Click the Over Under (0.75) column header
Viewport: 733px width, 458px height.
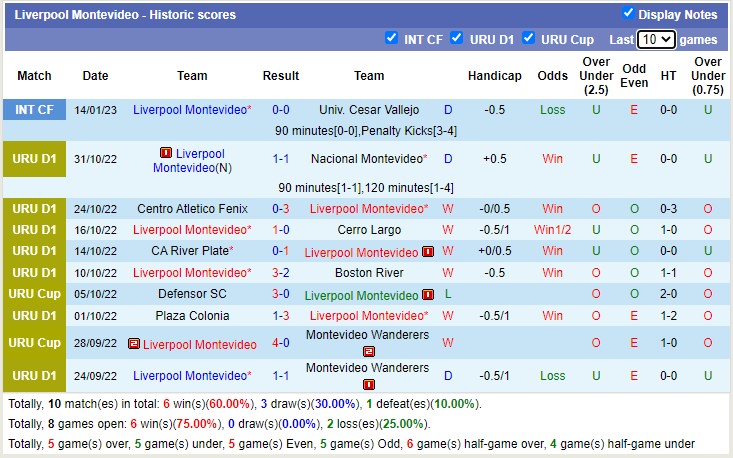708,76
